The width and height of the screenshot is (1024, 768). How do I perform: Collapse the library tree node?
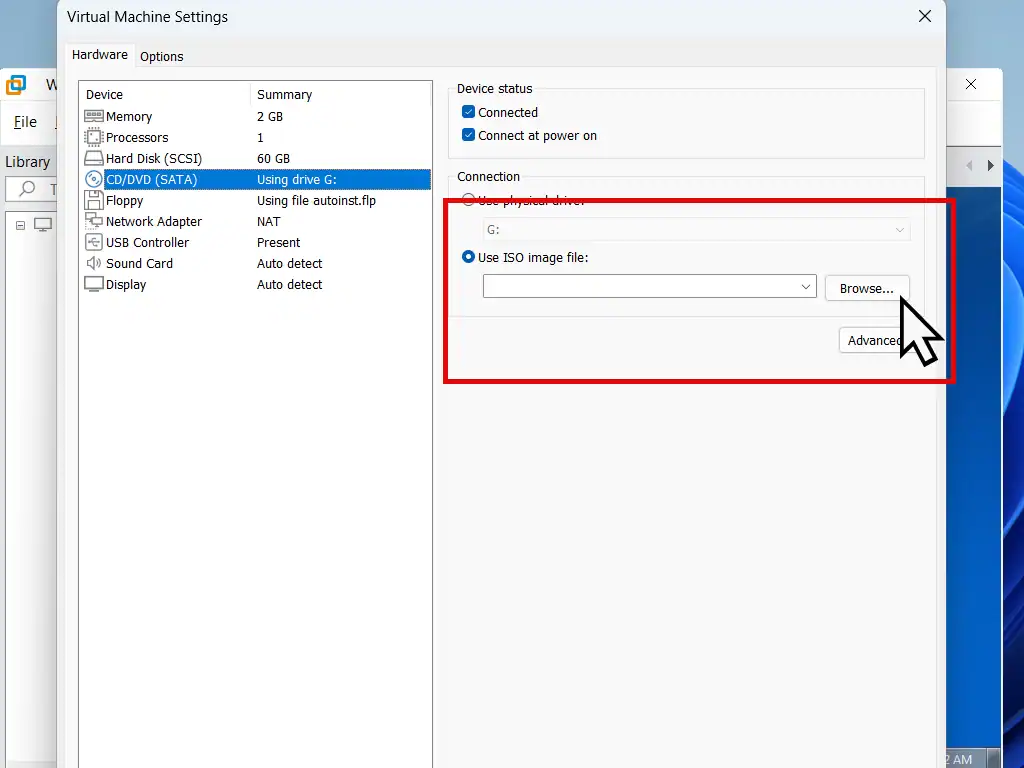point(20,225)
